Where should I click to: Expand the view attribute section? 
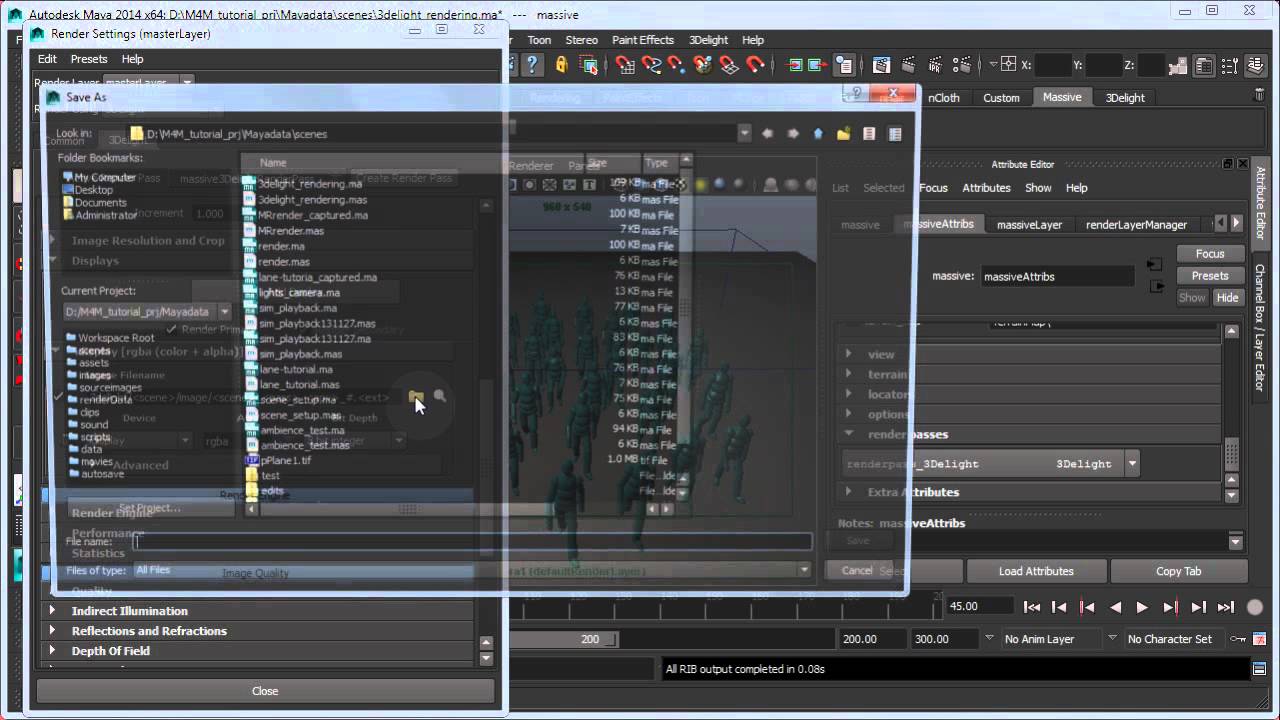pos(848,354)
